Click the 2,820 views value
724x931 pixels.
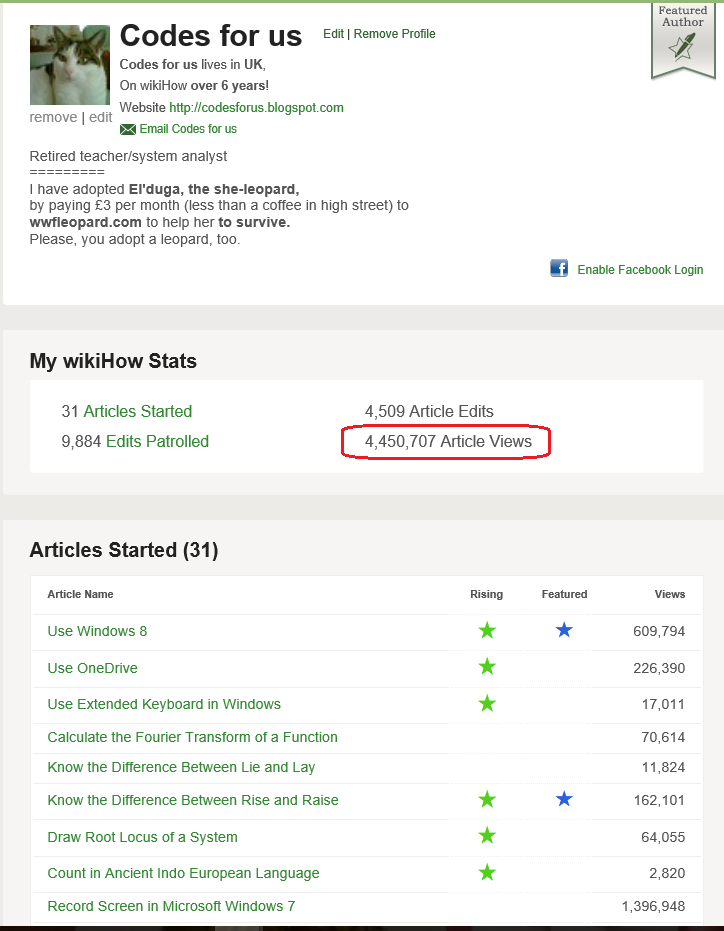(668, 873)
